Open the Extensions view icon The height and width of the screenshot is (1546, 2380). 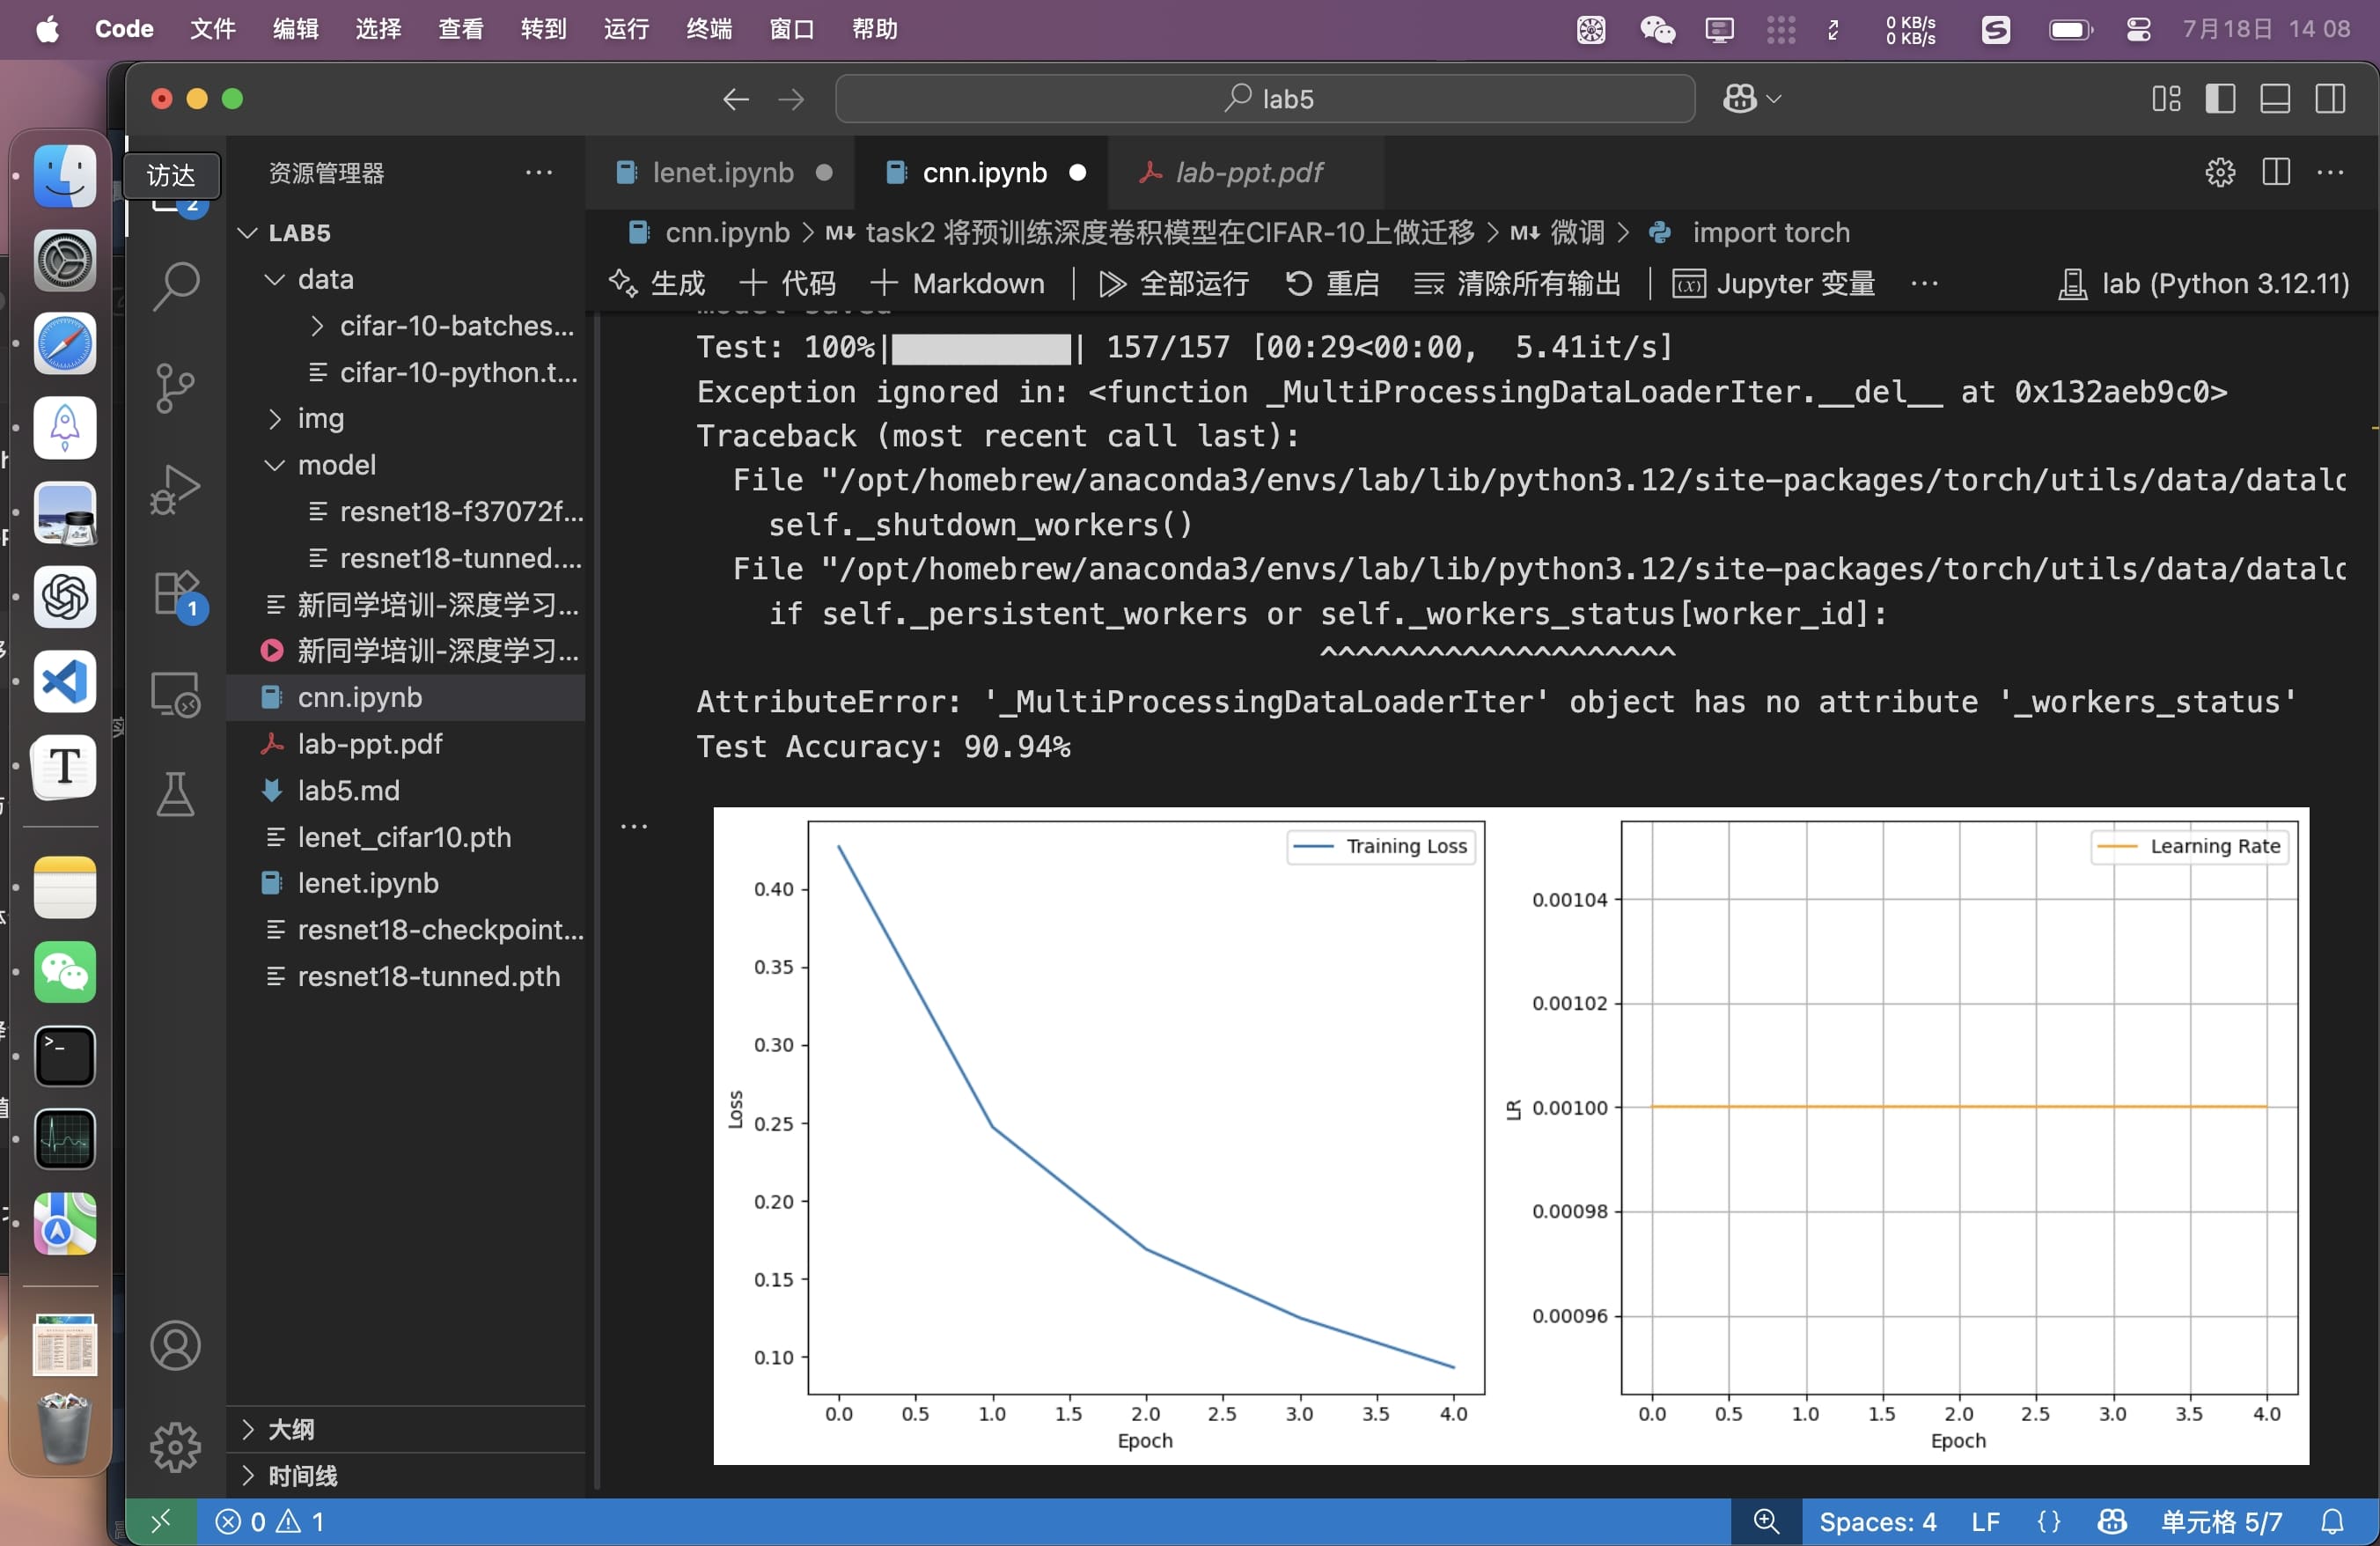click(176, 593)
